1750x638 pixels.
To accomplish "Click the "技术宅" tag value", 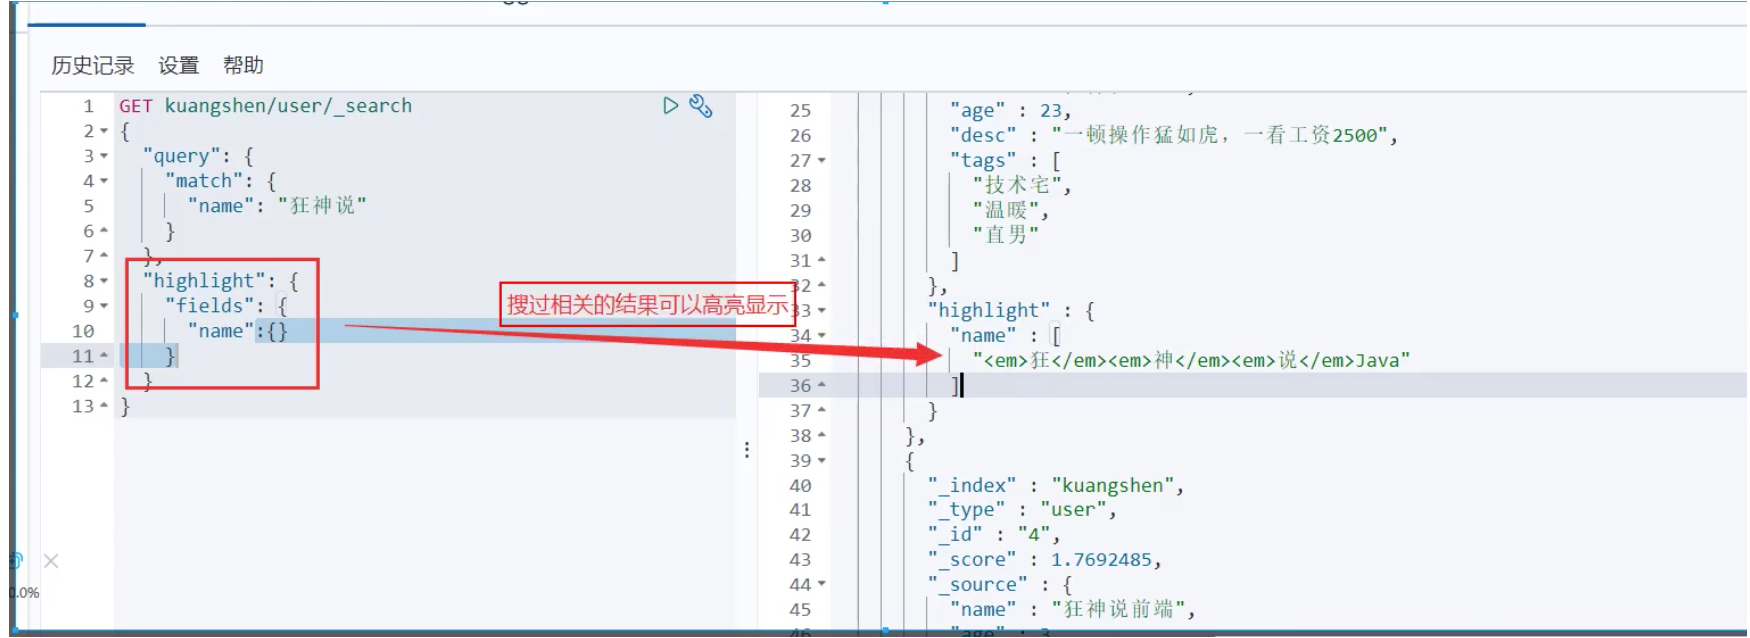I will 1017,185.
